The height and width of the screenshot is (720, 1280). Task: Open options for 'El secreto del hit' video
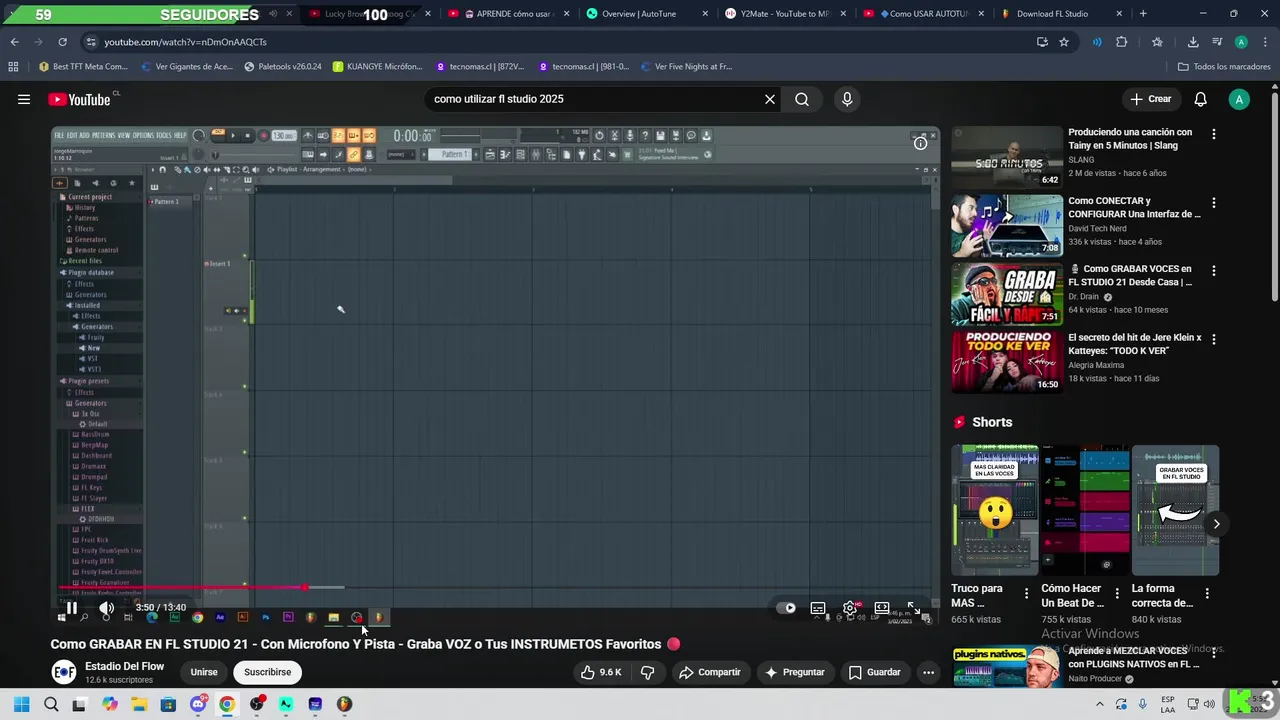click(x=1214, y=340)
